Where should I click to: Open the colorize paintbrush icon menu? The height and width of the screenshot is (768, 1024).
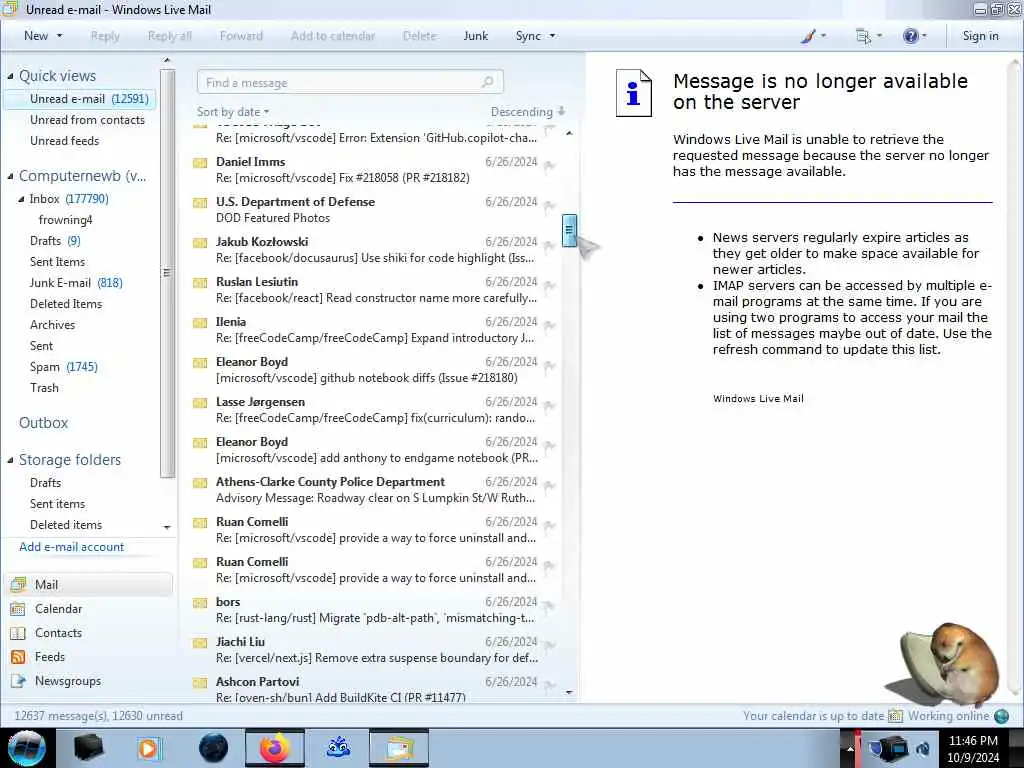point(808,37)
